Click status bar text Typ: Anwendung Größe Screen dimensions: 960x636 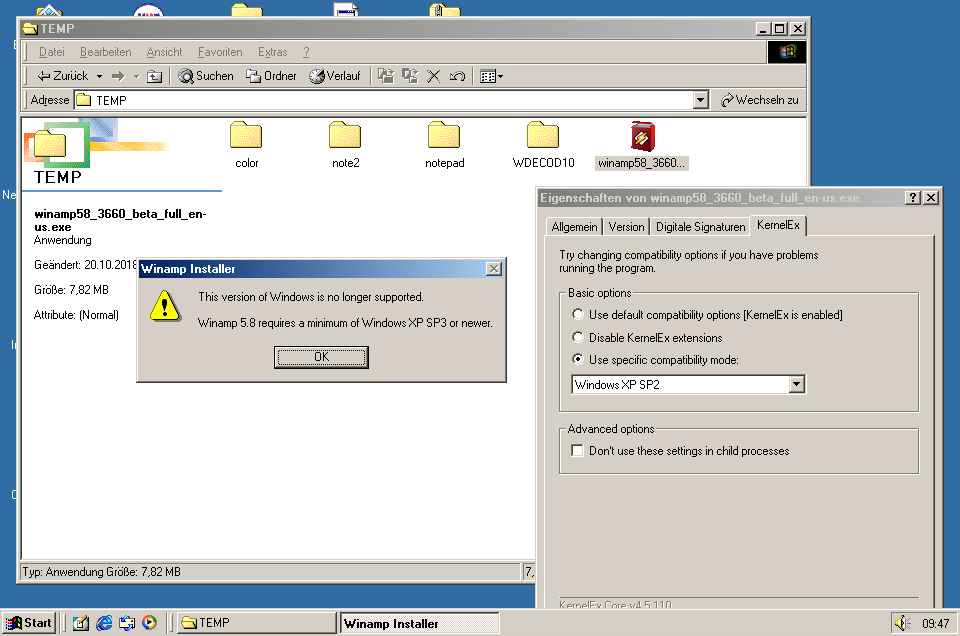102,572
